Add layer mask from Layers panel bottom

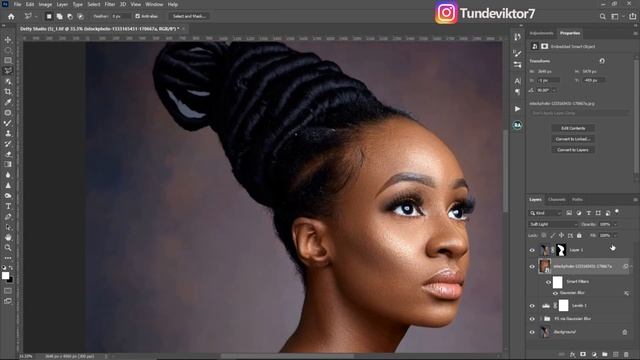(x=583, y=354)
